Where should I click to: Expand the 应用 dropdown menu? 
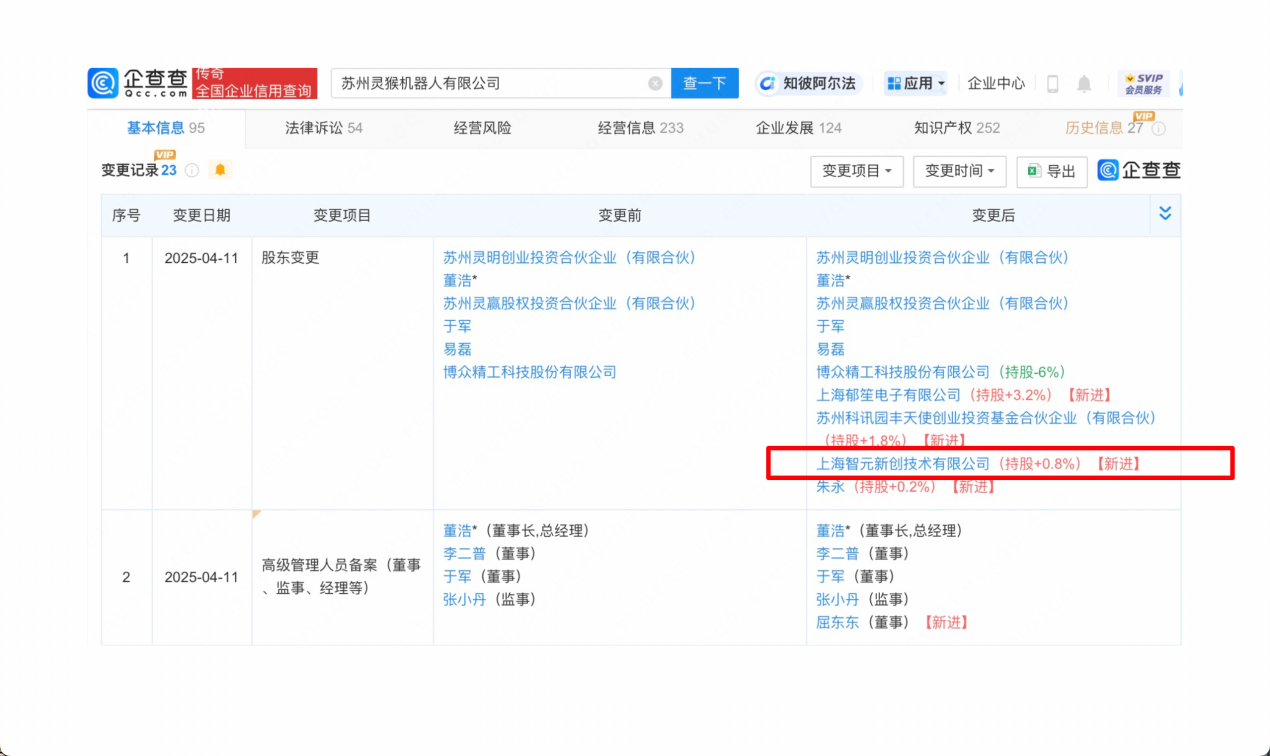point(915,84)
